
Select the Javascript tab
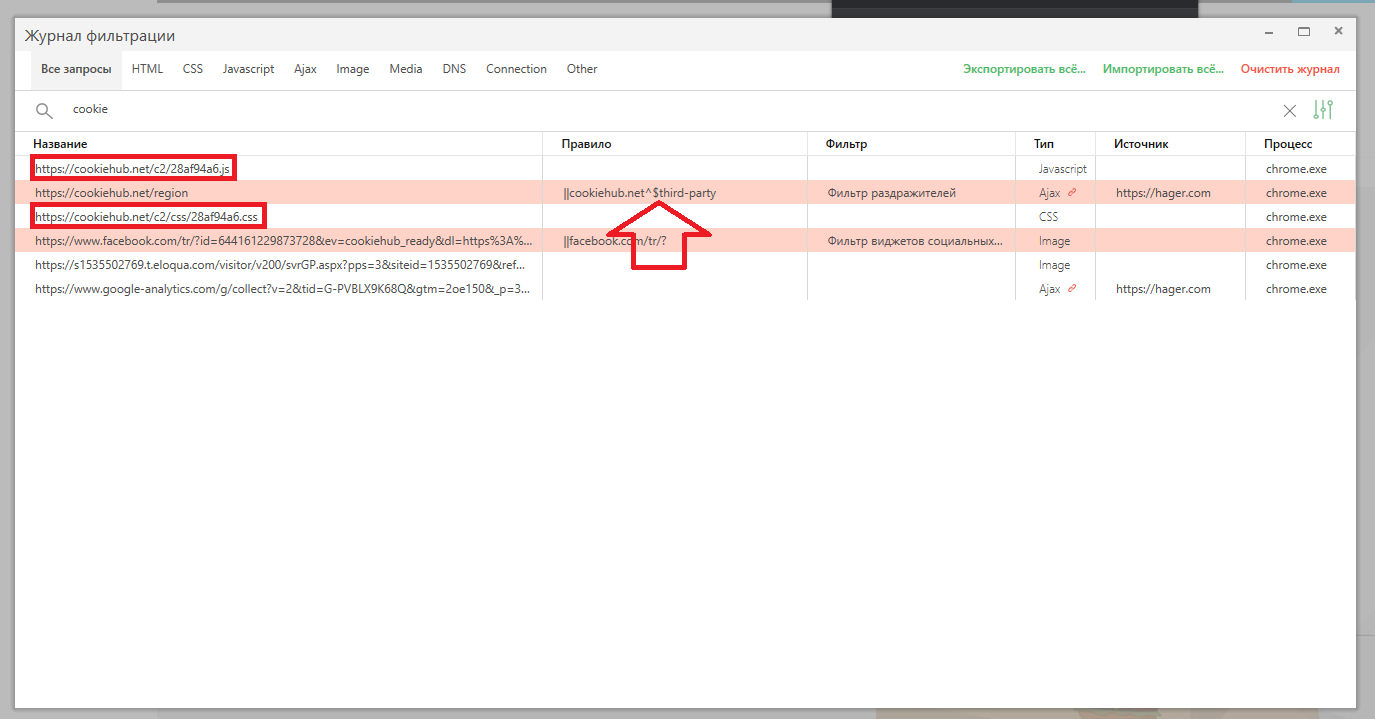pos(248,68)
